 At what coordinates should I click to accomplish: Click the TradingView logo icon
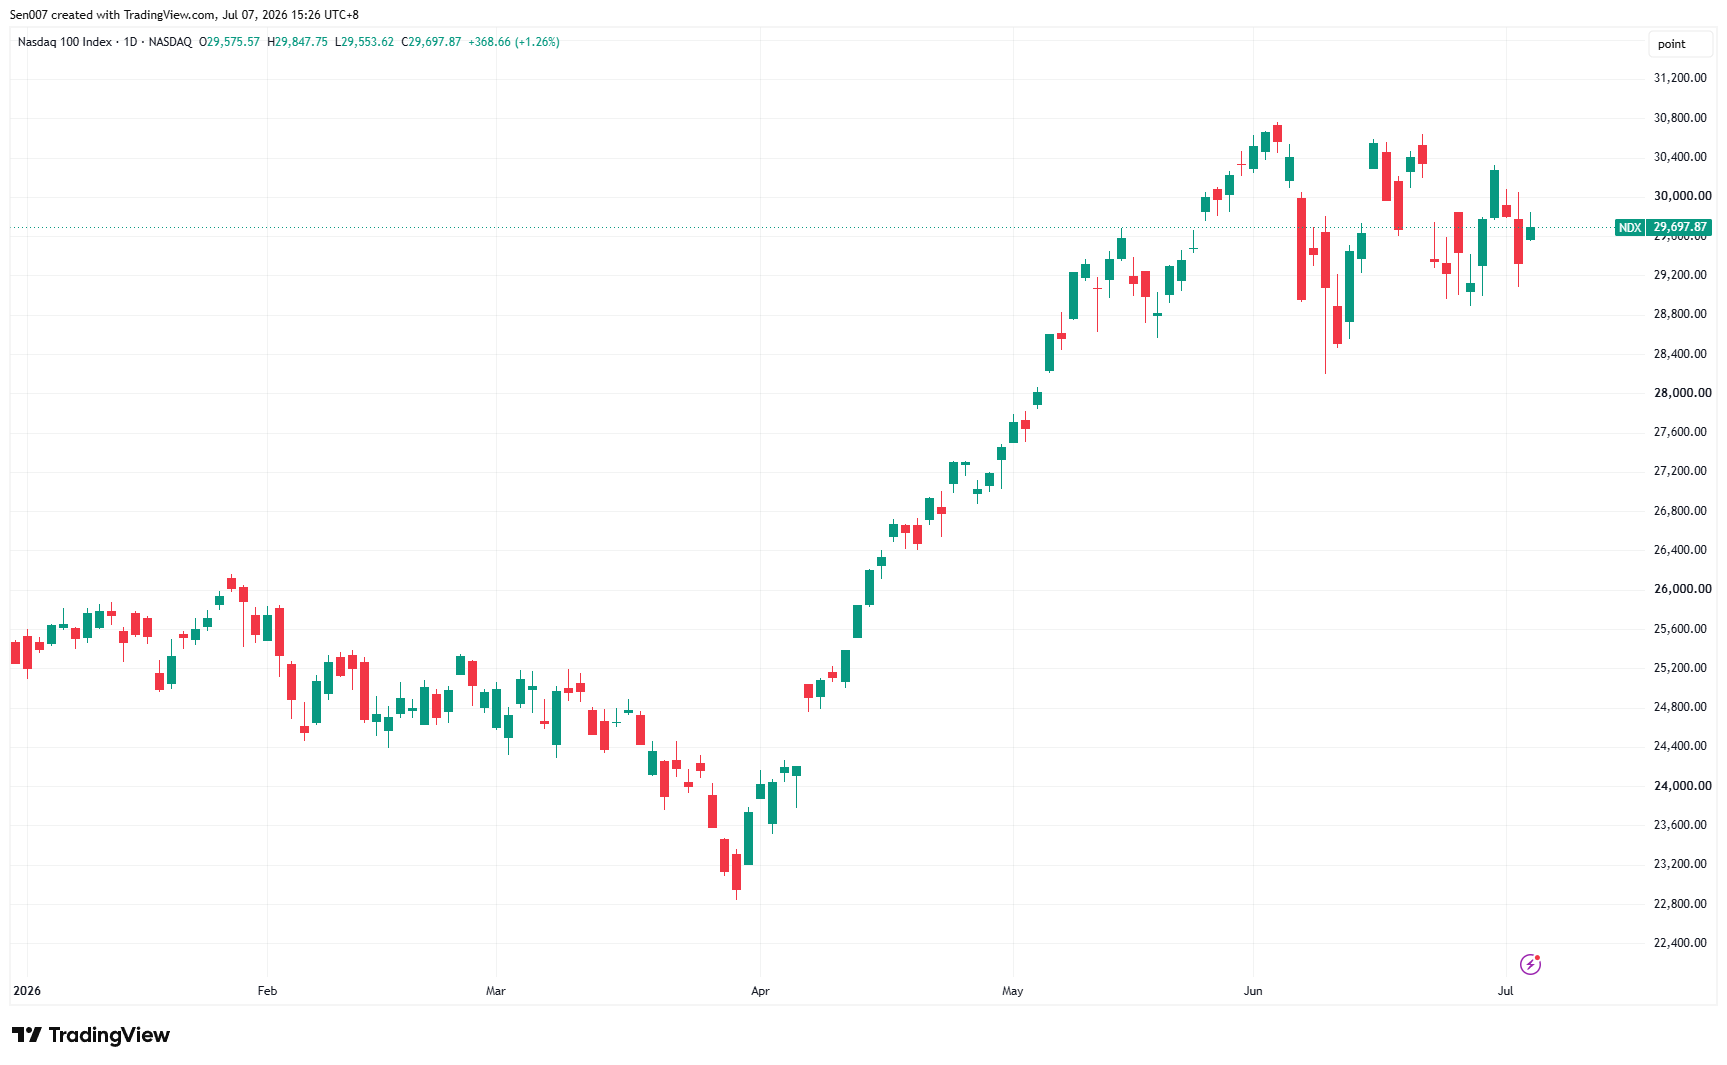click(26, 1035)
